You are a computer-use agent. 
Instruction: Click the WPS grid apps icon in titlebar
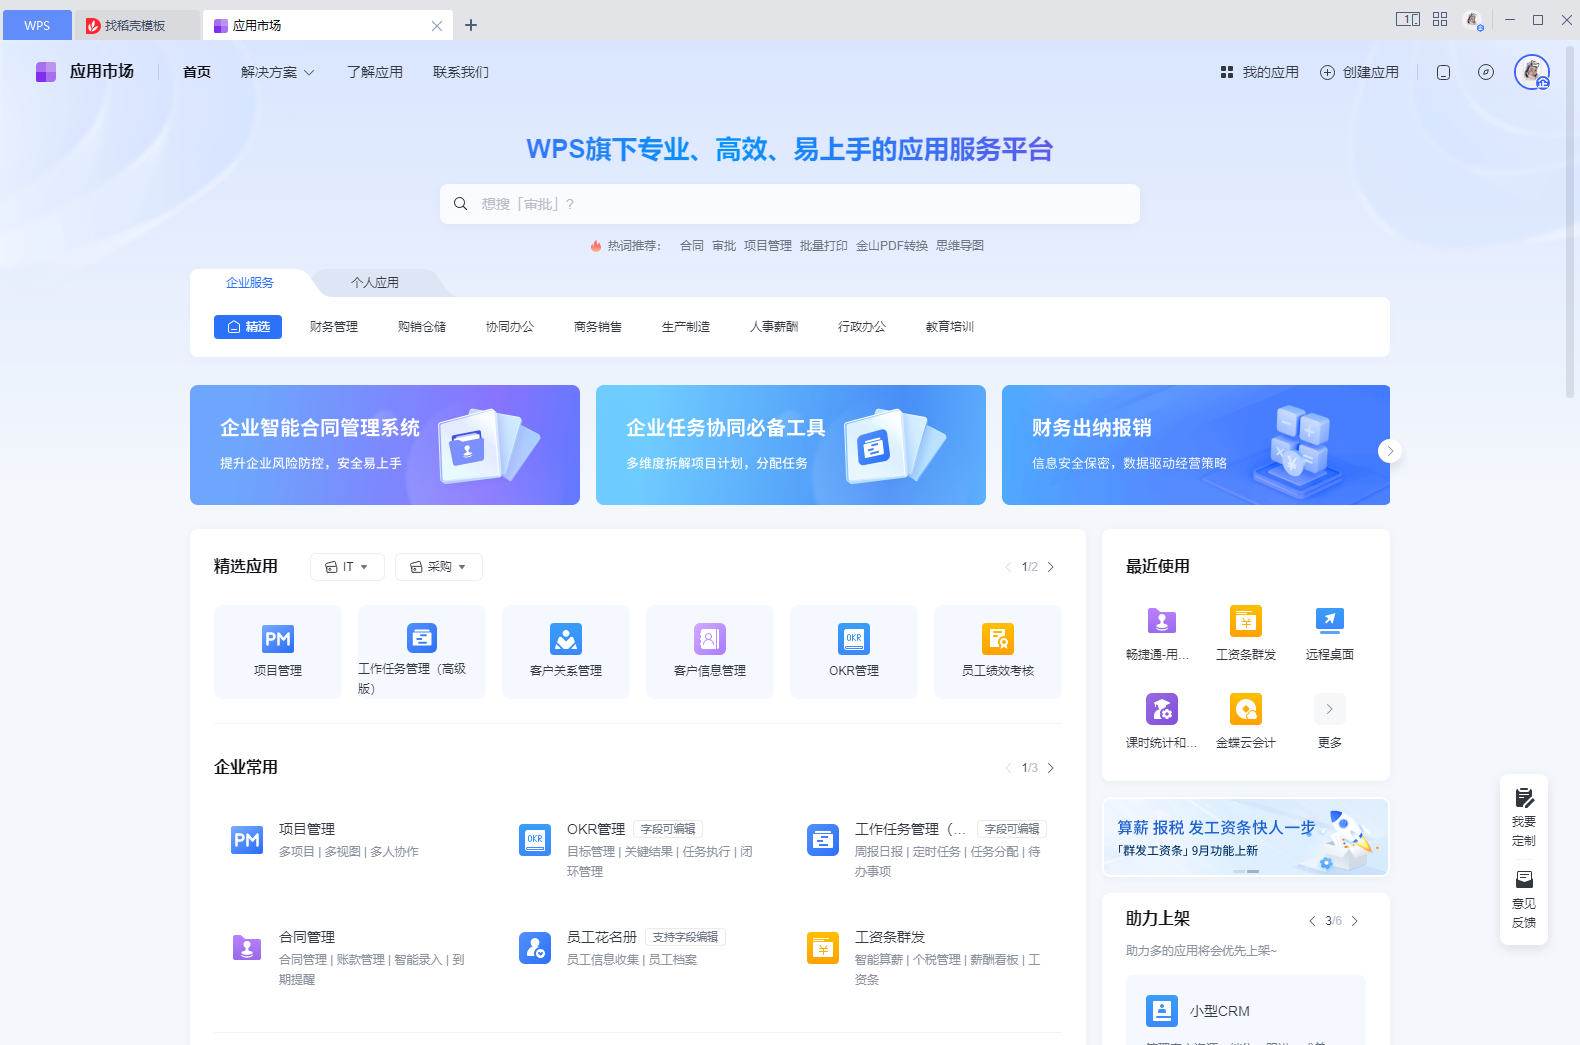[x=1440, y=19]
